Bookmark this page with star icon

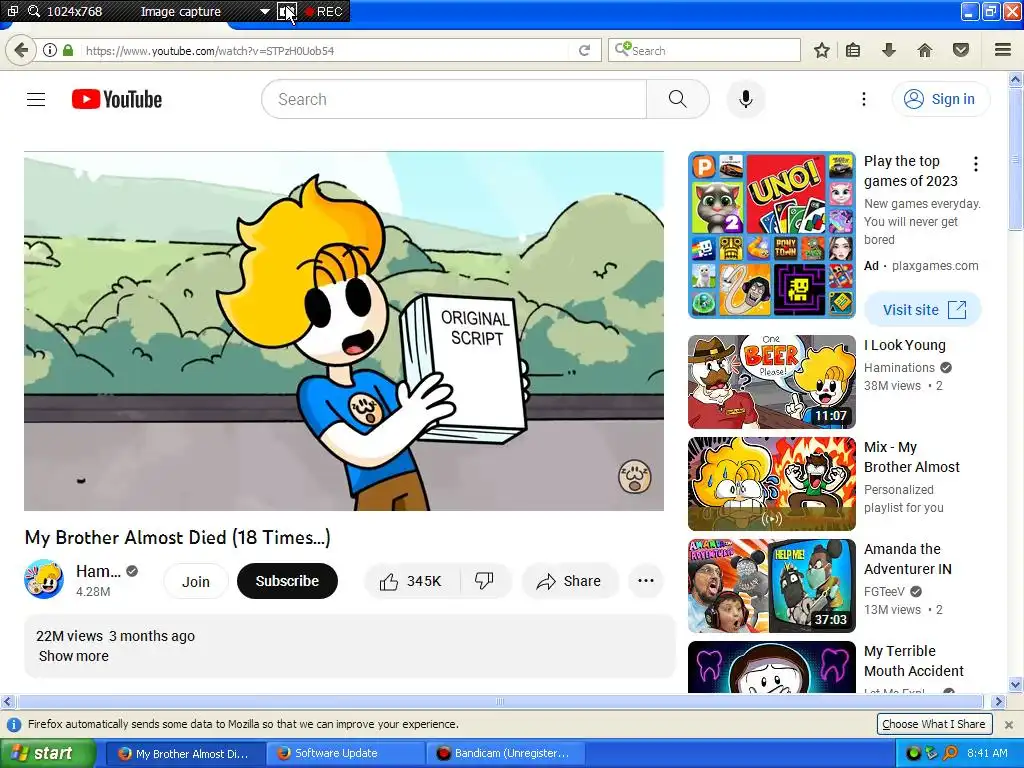pyautogui.click(x=822, y=50)
